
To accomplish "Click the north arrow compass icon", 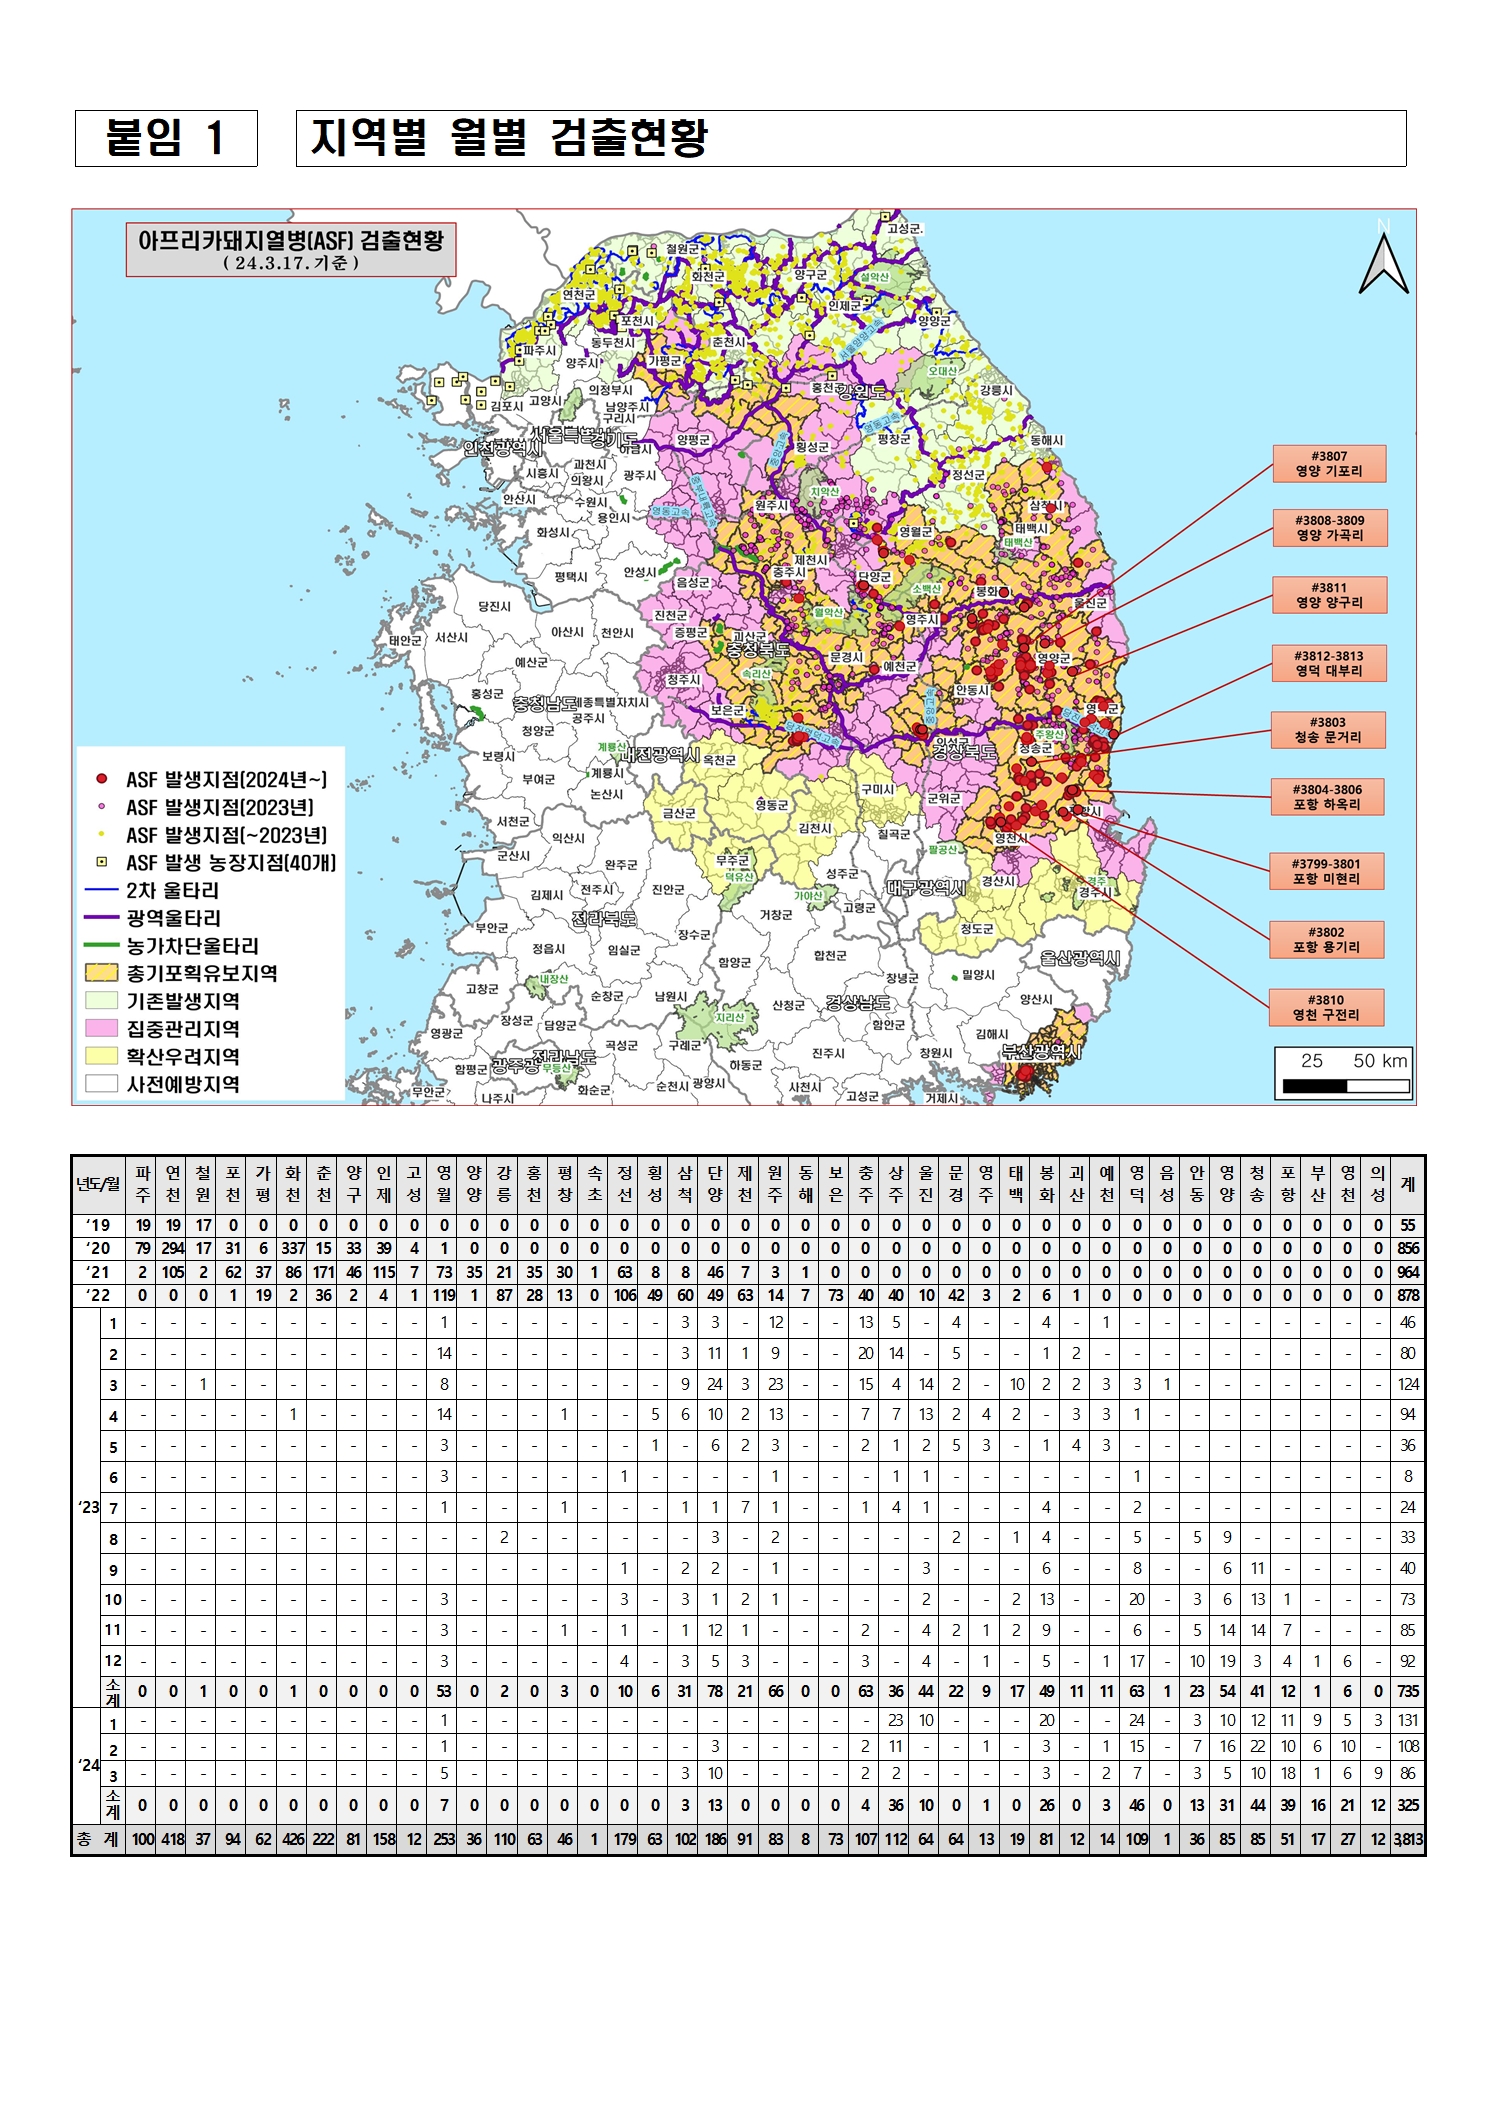I will pyautogui.click(x=1383, y=262).
